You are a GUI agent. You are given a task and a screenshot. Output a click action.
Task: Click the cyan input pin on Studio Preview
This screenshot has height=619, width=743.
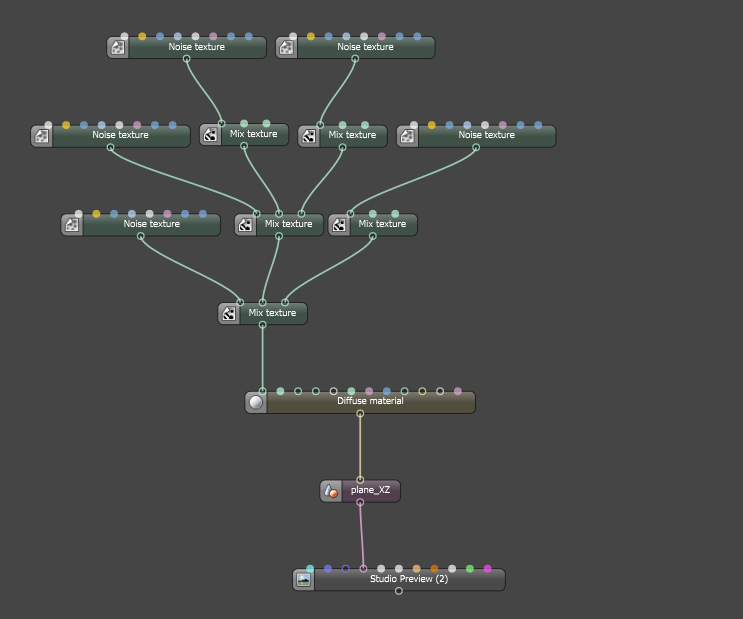[310, 569]
